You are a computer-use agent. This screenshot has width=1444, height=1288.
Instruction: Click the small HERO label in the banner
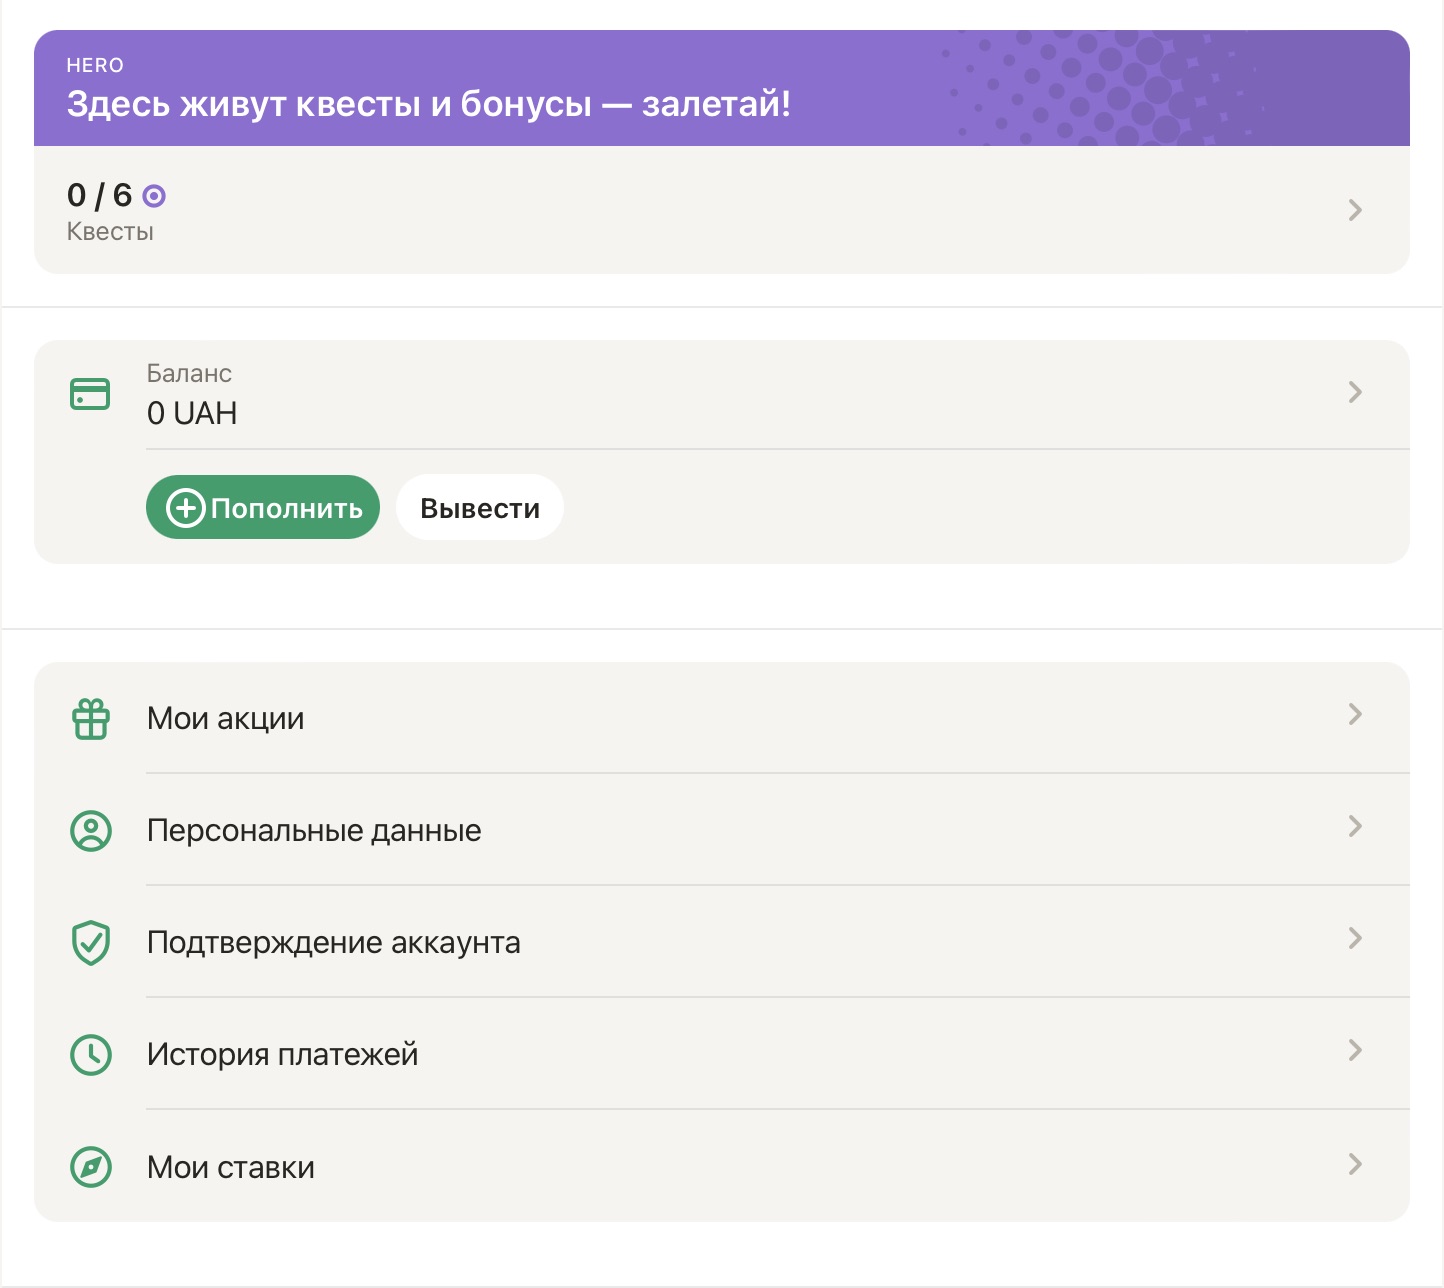95,65
